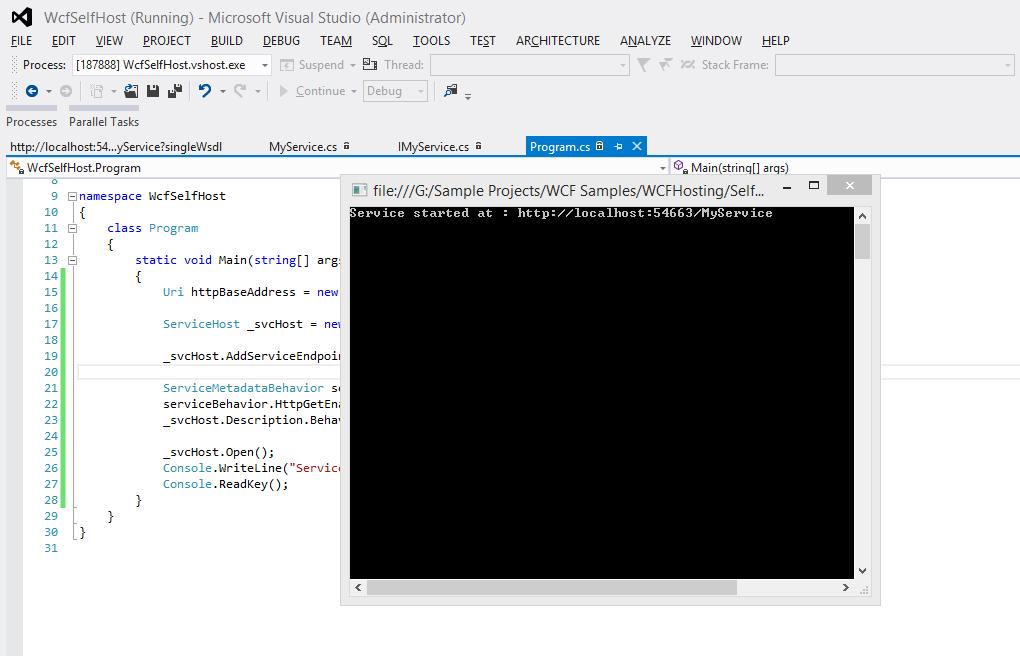Expand the Continue button dropdown arrow
1020x656 pixels.
(x=354, y=91)
